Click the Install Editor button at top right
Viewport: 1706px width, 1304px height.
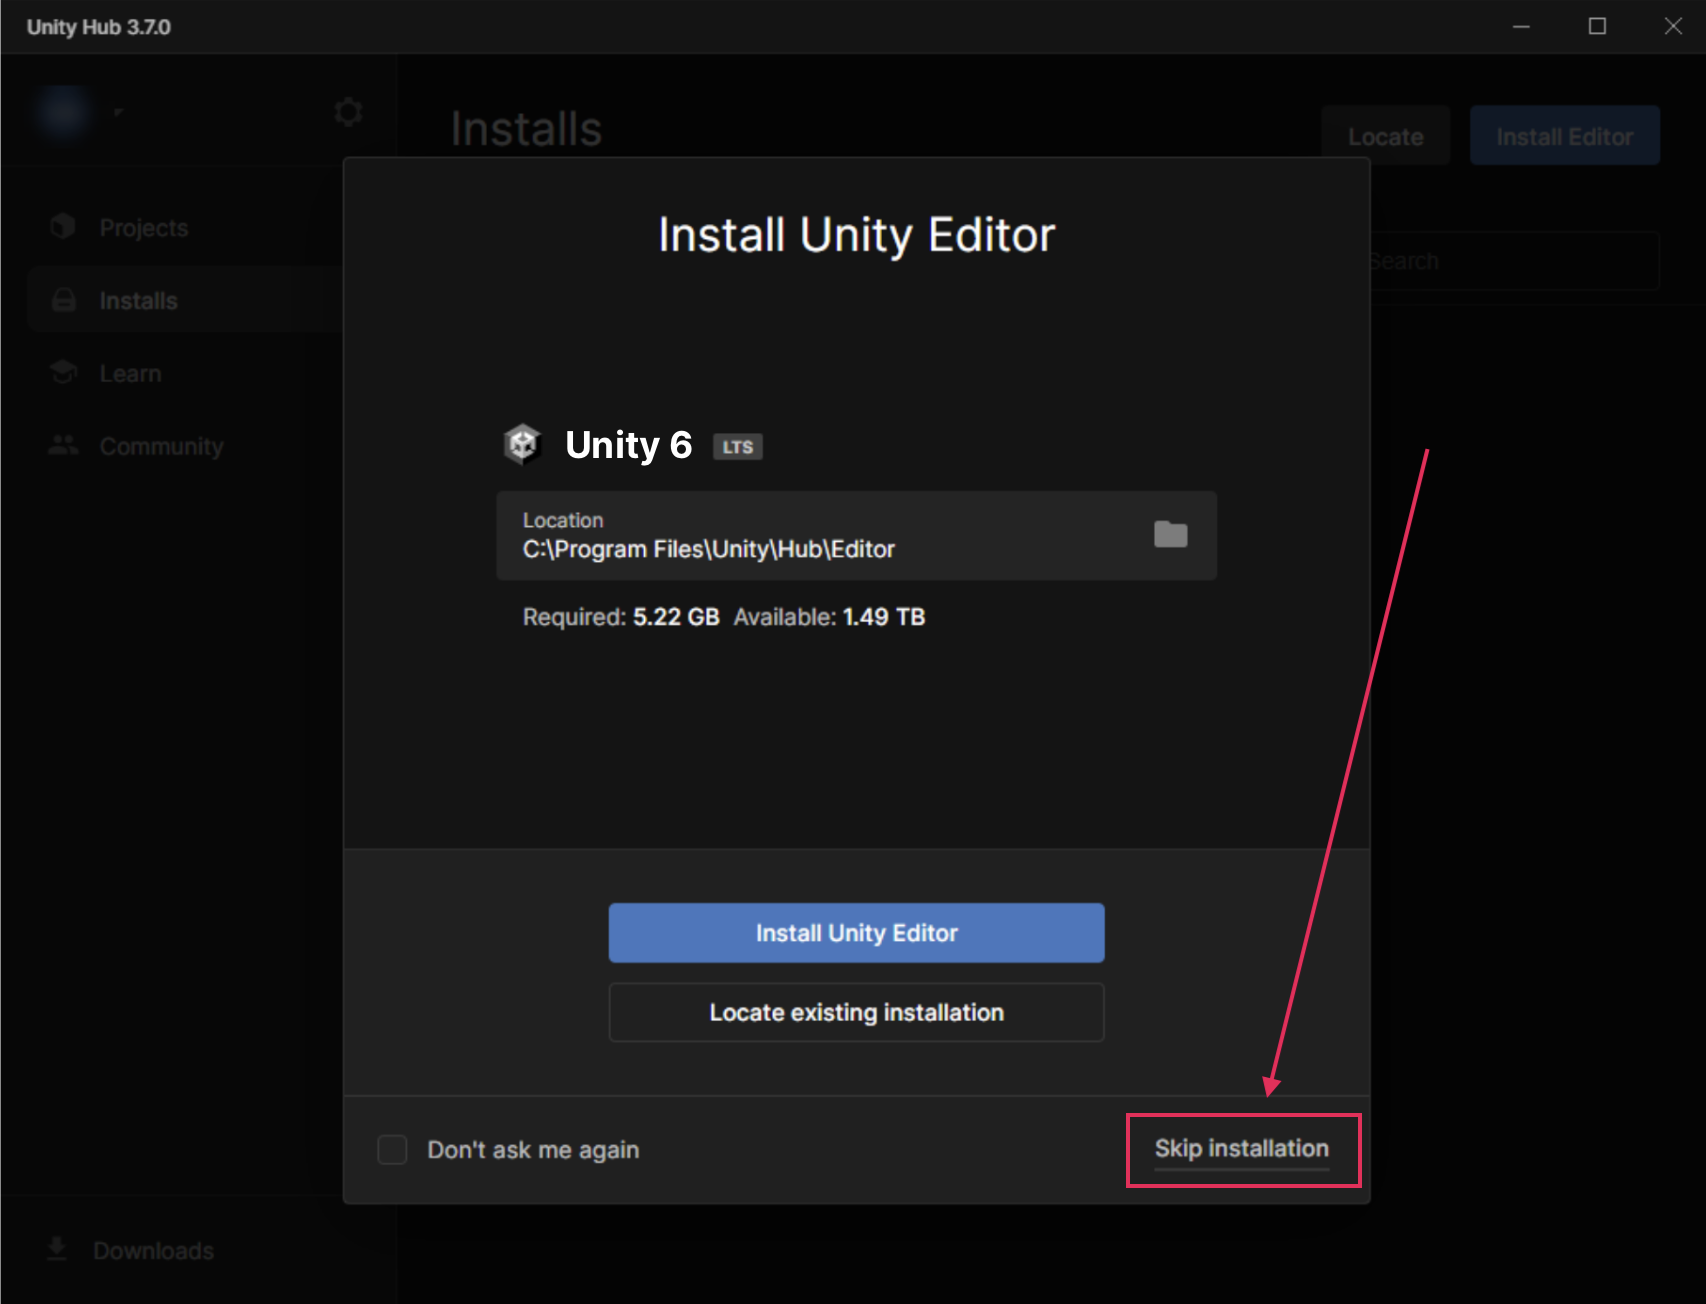(x=1564, y=136)
